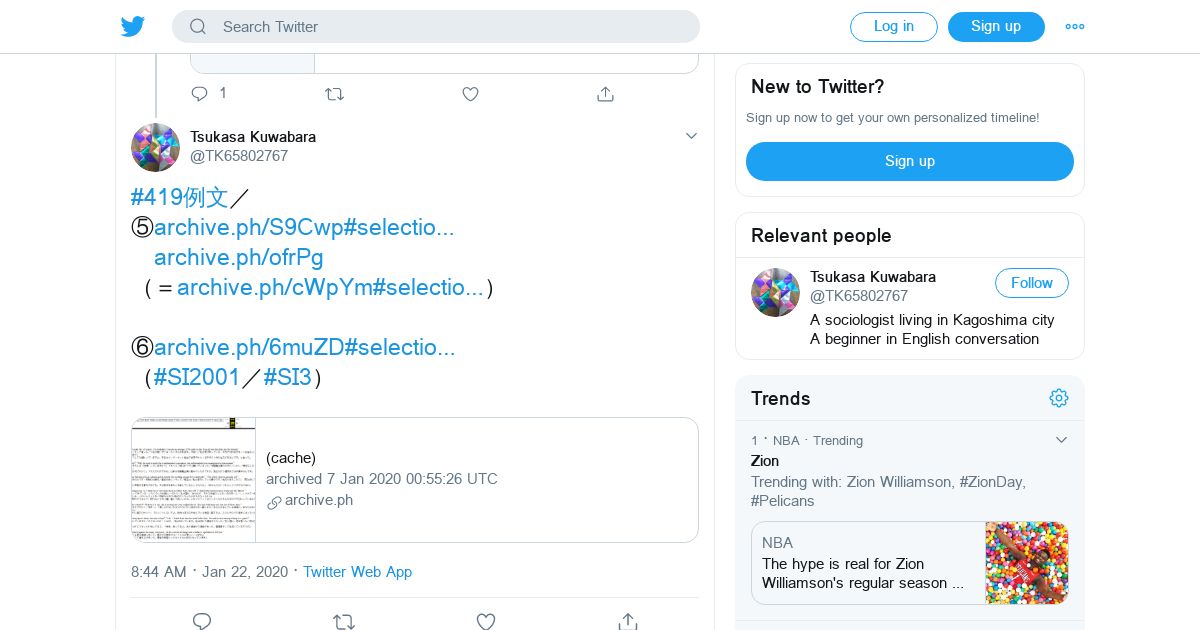Click the Search Twitter field
This screenshot has width=1200, height=630.
436,27
